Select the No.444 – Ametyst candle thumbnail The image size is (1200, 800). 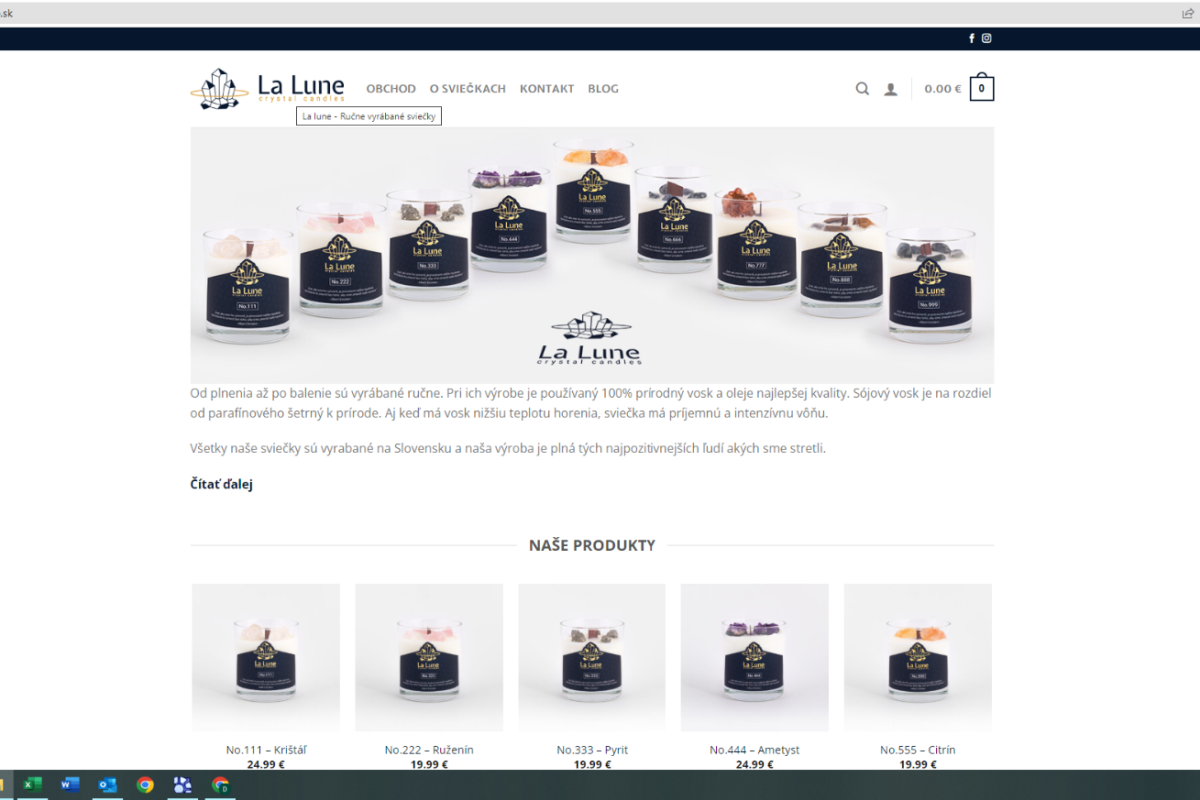click(755, 658)
